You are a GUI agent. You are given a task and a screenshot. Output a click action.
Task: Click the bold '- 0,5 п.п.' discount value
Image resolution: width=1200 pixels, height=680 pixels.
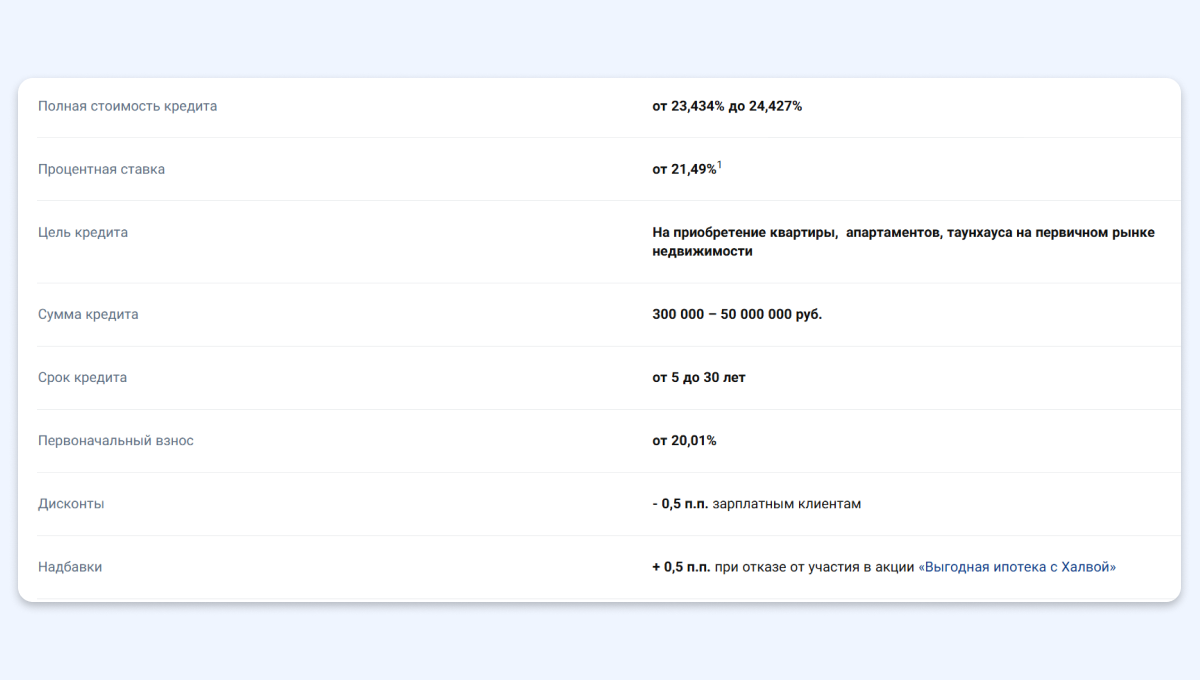pos(680,503)
